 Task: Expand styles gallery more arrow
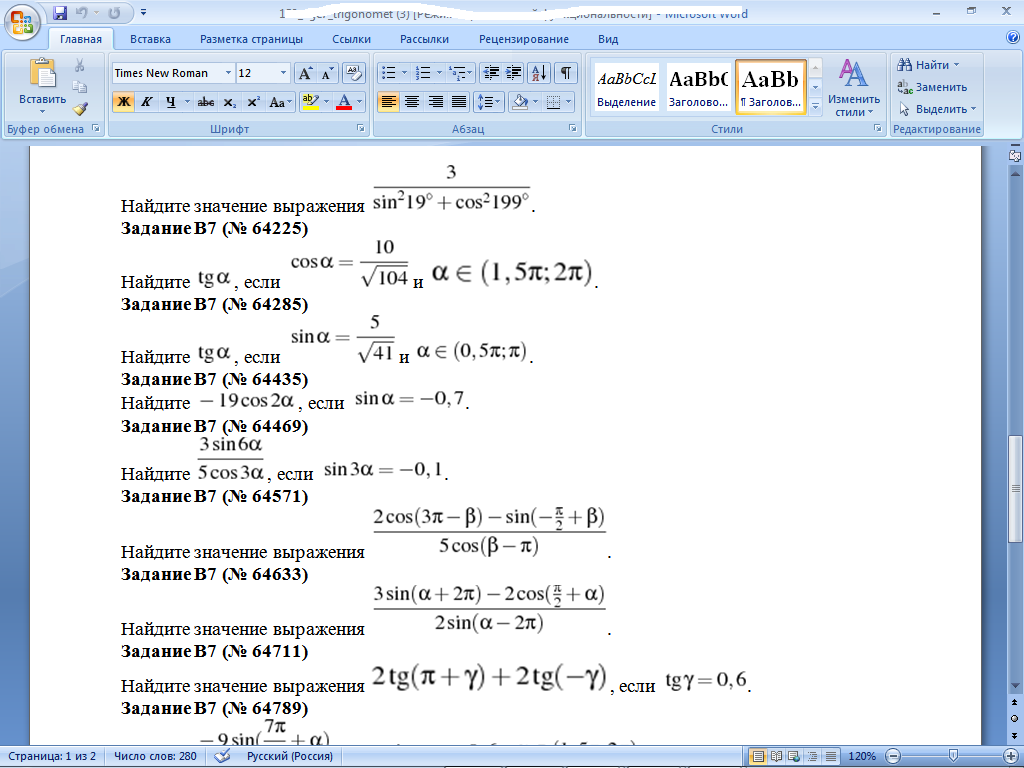[x=816, y=106]
